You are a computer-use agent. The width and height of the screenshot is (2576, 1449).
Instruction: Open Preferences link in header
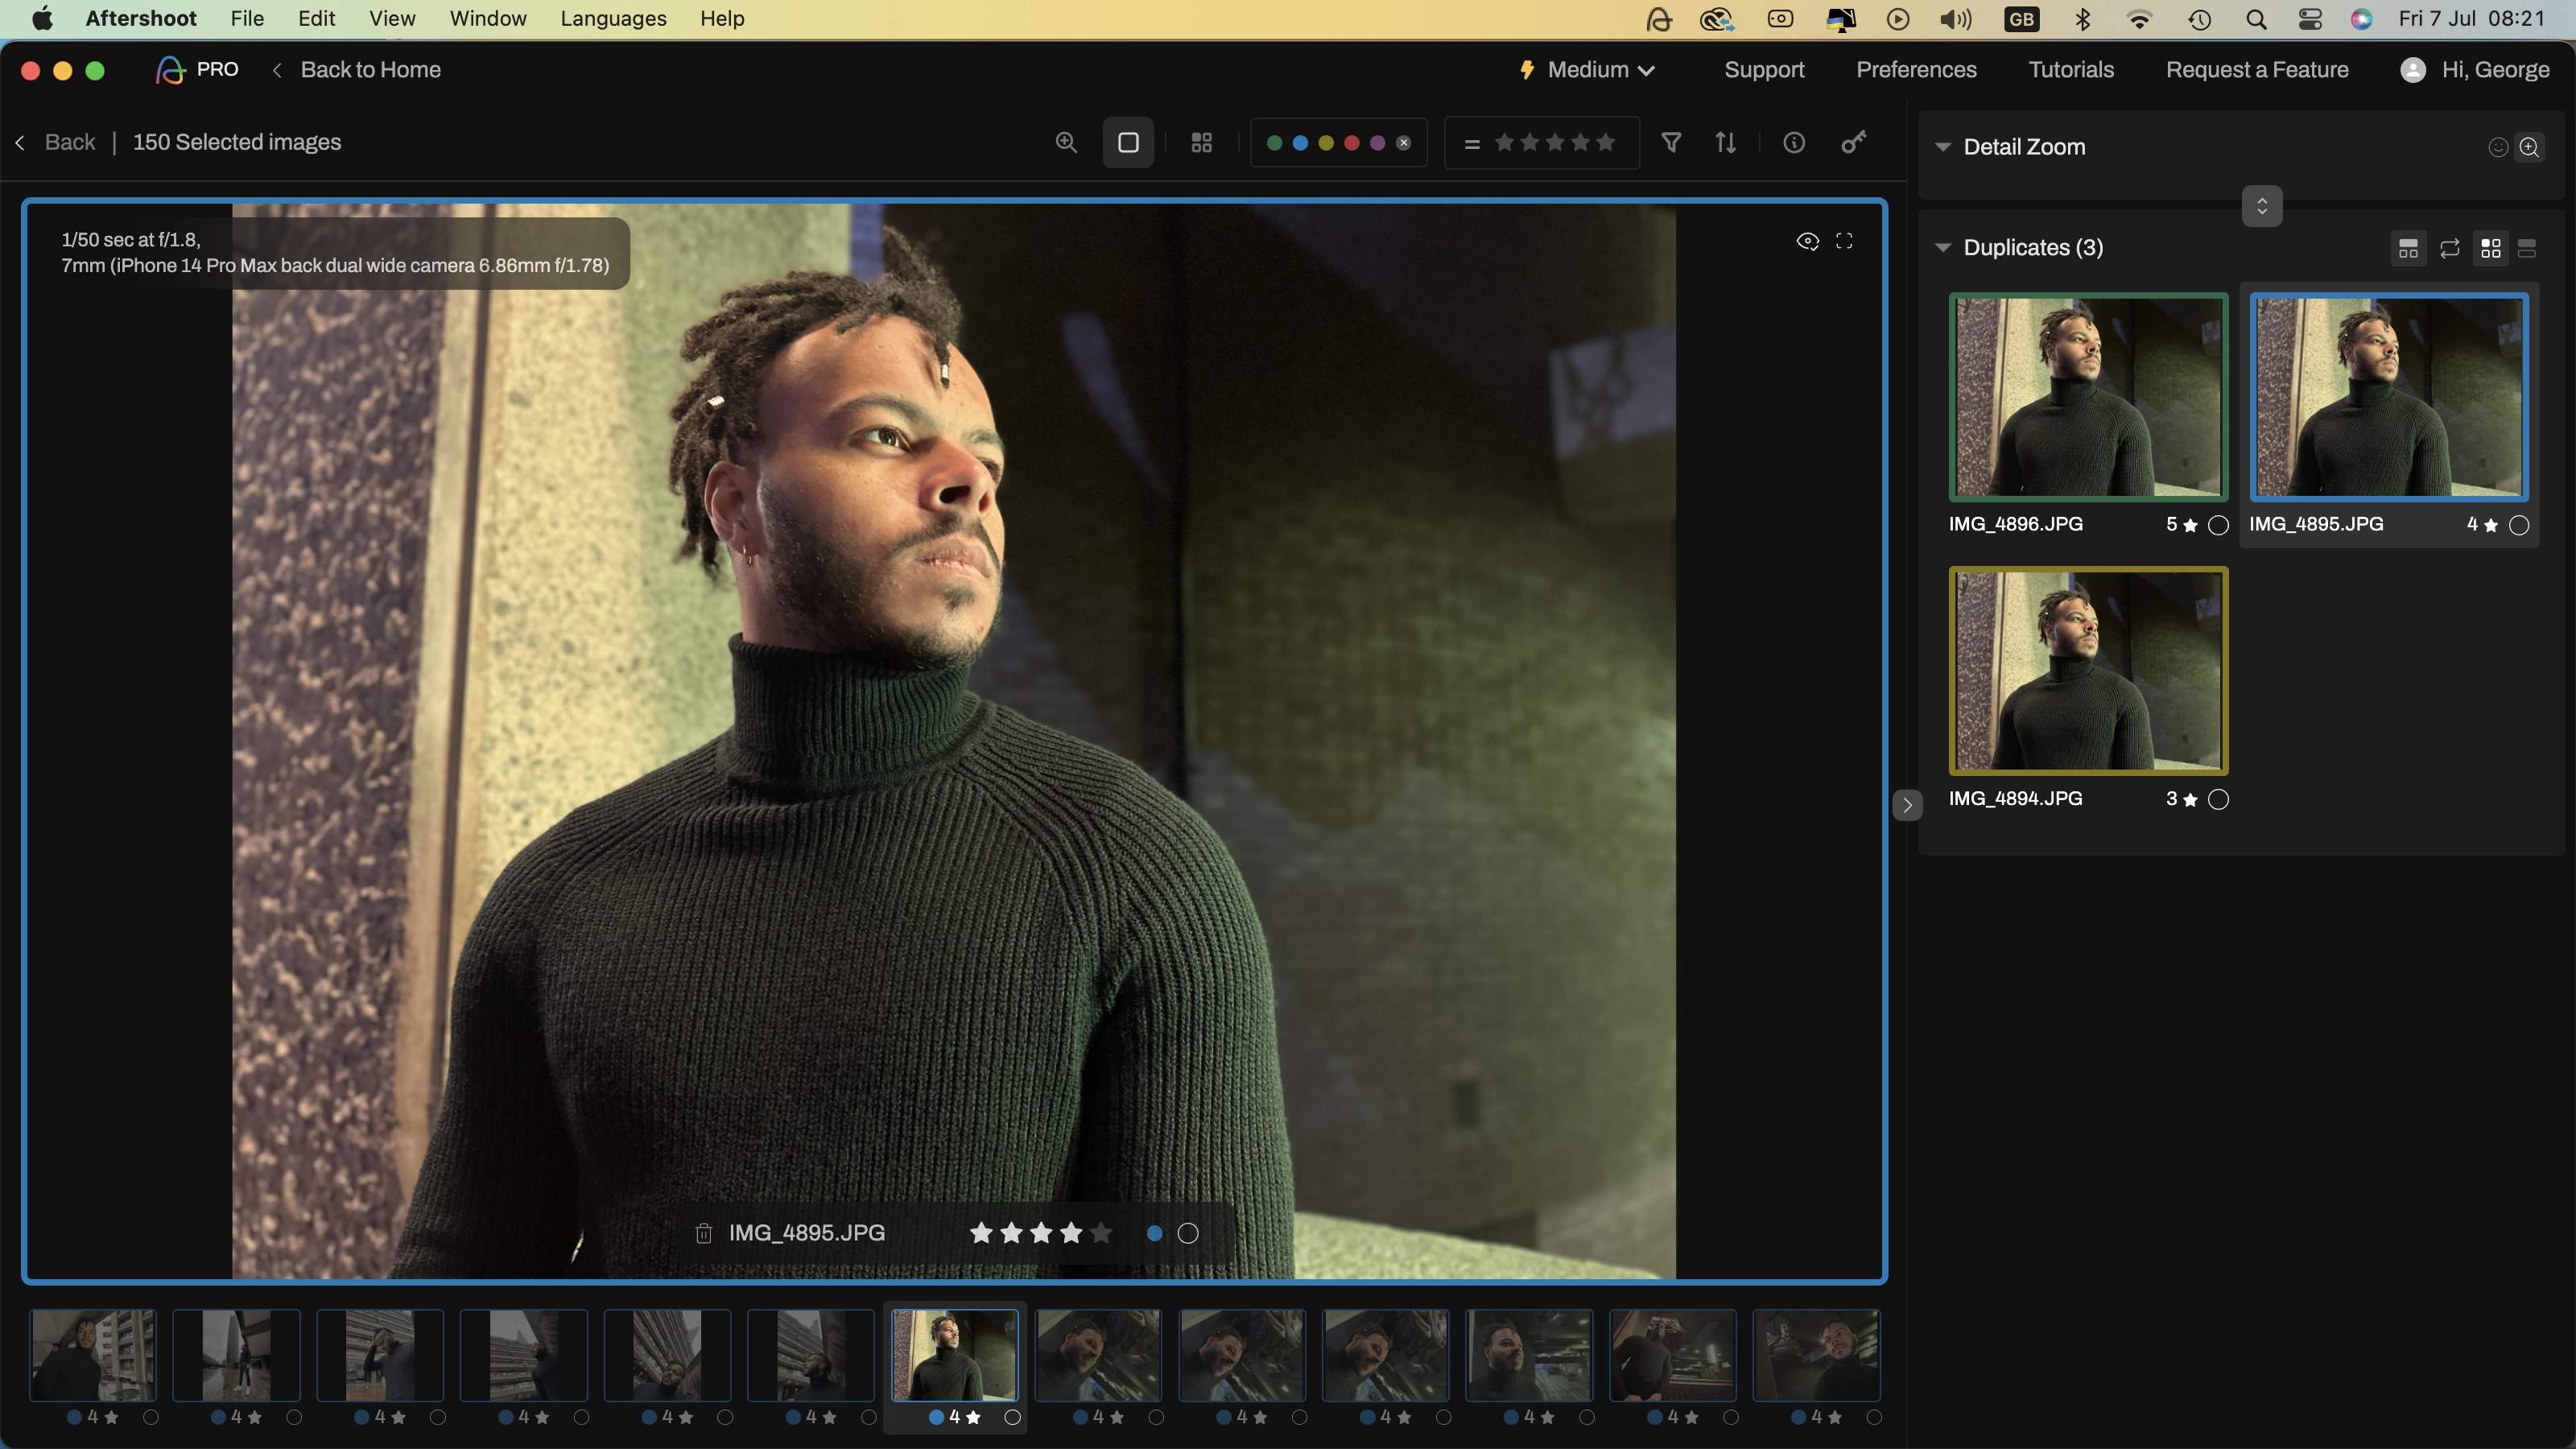(x=1916, y=70)
